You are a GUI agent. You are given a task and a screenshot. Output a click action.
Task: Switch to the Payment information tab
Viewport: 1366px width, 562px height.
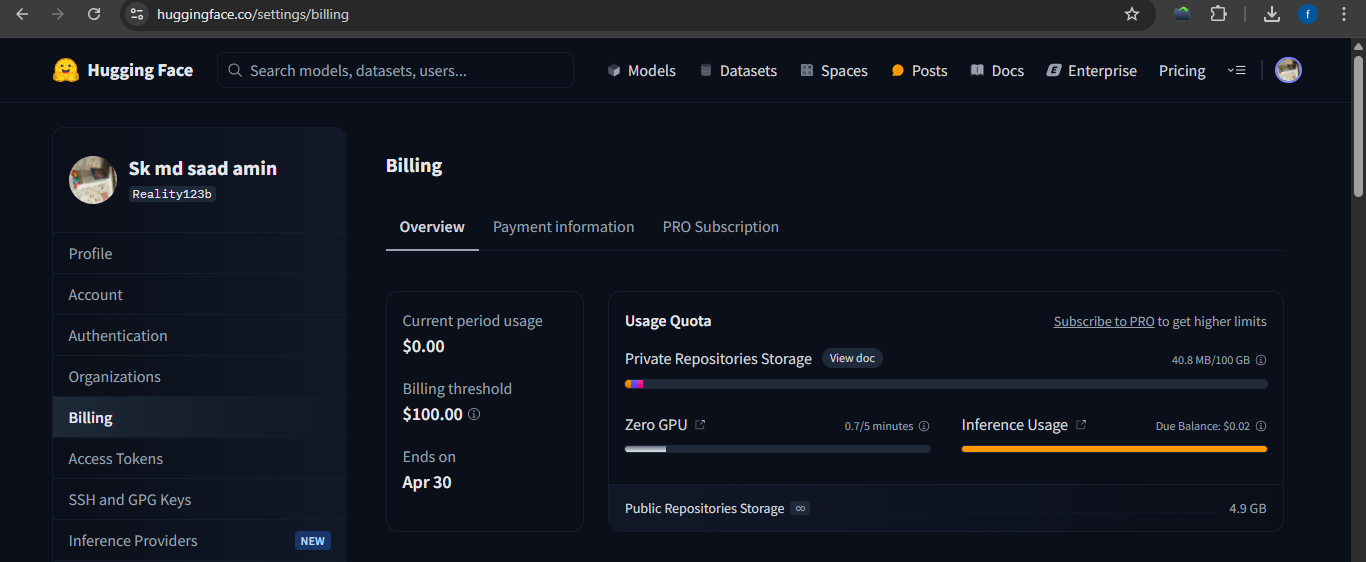click(x=563, y=227)
